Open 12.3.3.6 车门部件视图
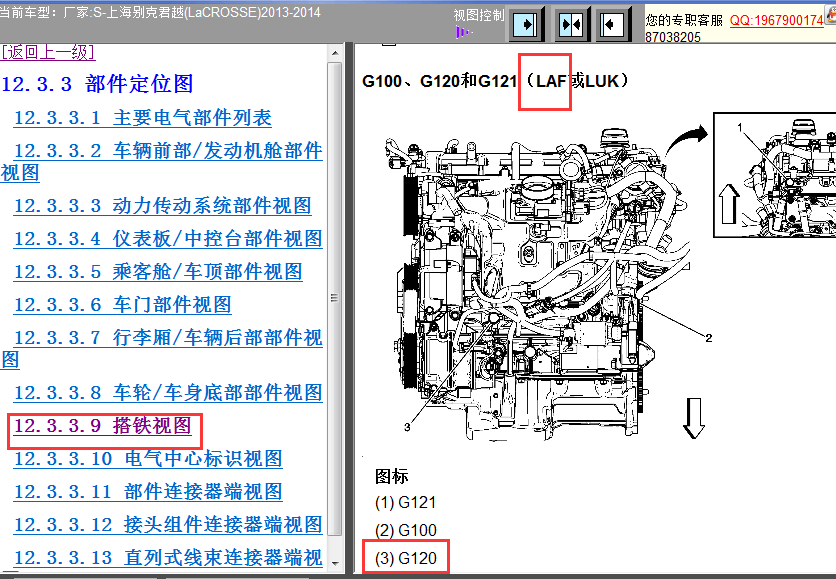Screen dimensions: 836x579 click(123, 305)
